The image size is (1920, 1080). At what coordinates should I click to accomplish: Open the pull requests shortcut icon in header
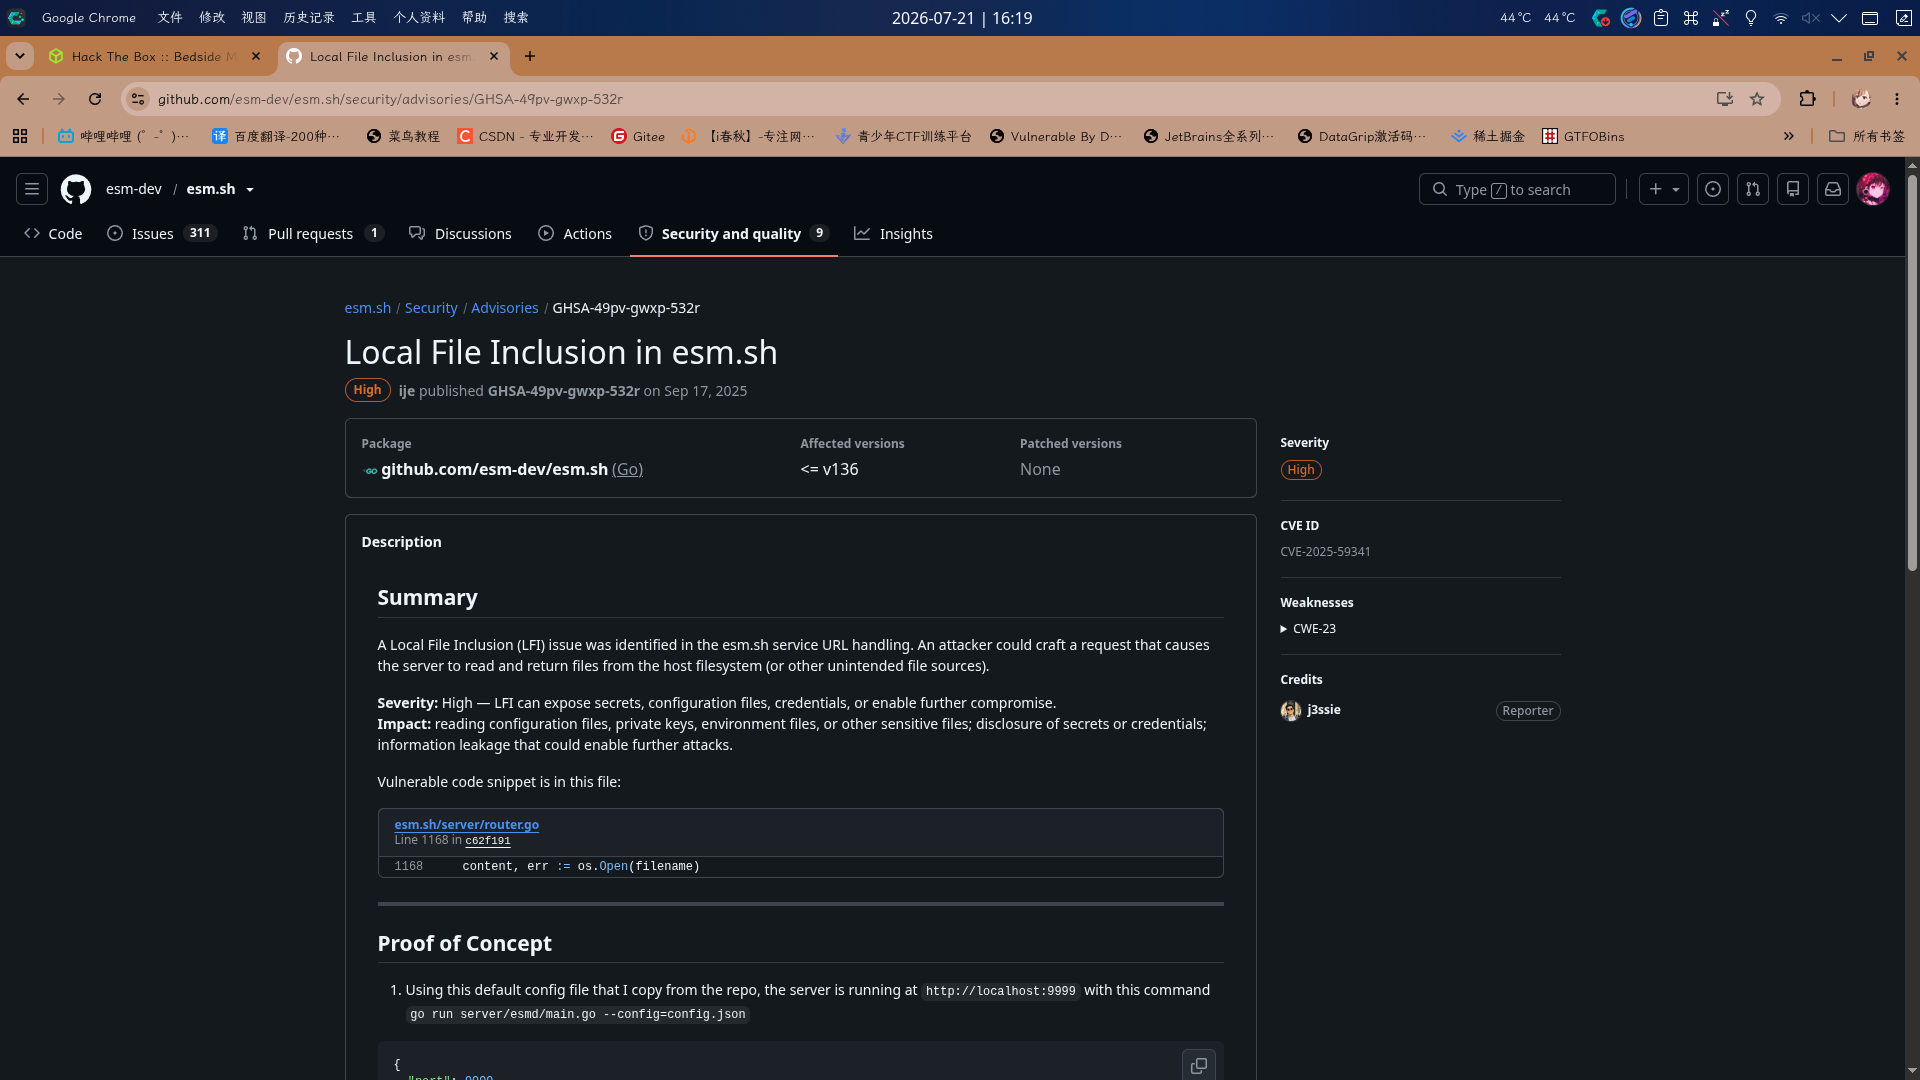pyautogui.click(x=1753, y=189)
